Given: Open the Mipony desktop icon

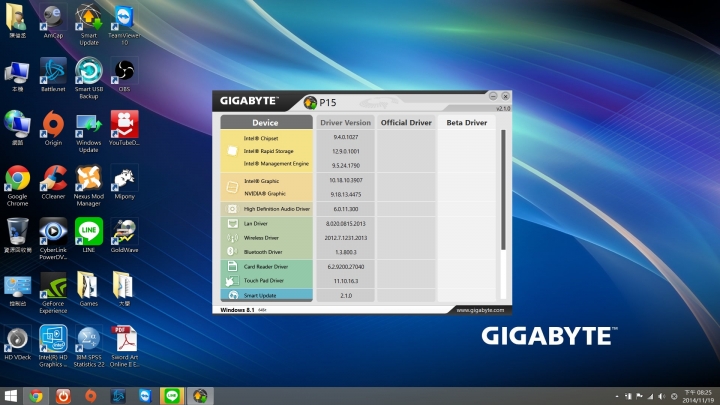Looking at the screenshot, I should (124, 182).
